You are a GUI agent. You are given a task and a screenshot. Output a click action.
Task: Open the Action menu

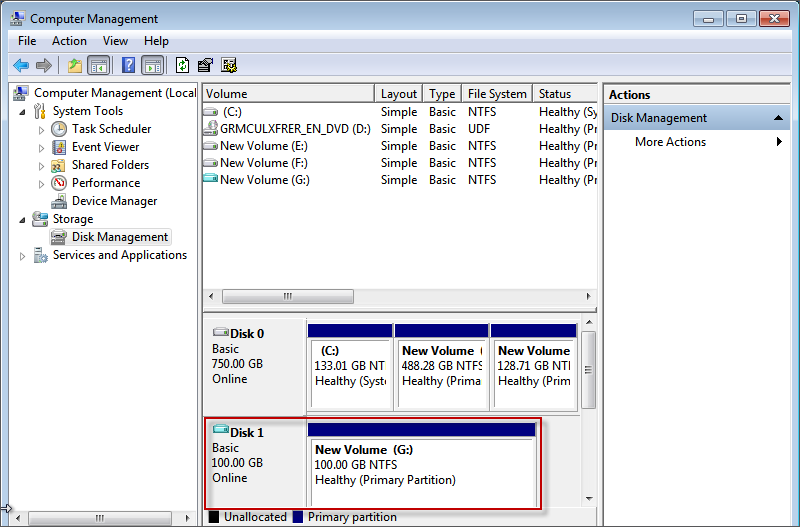click(x=69, y=41)
